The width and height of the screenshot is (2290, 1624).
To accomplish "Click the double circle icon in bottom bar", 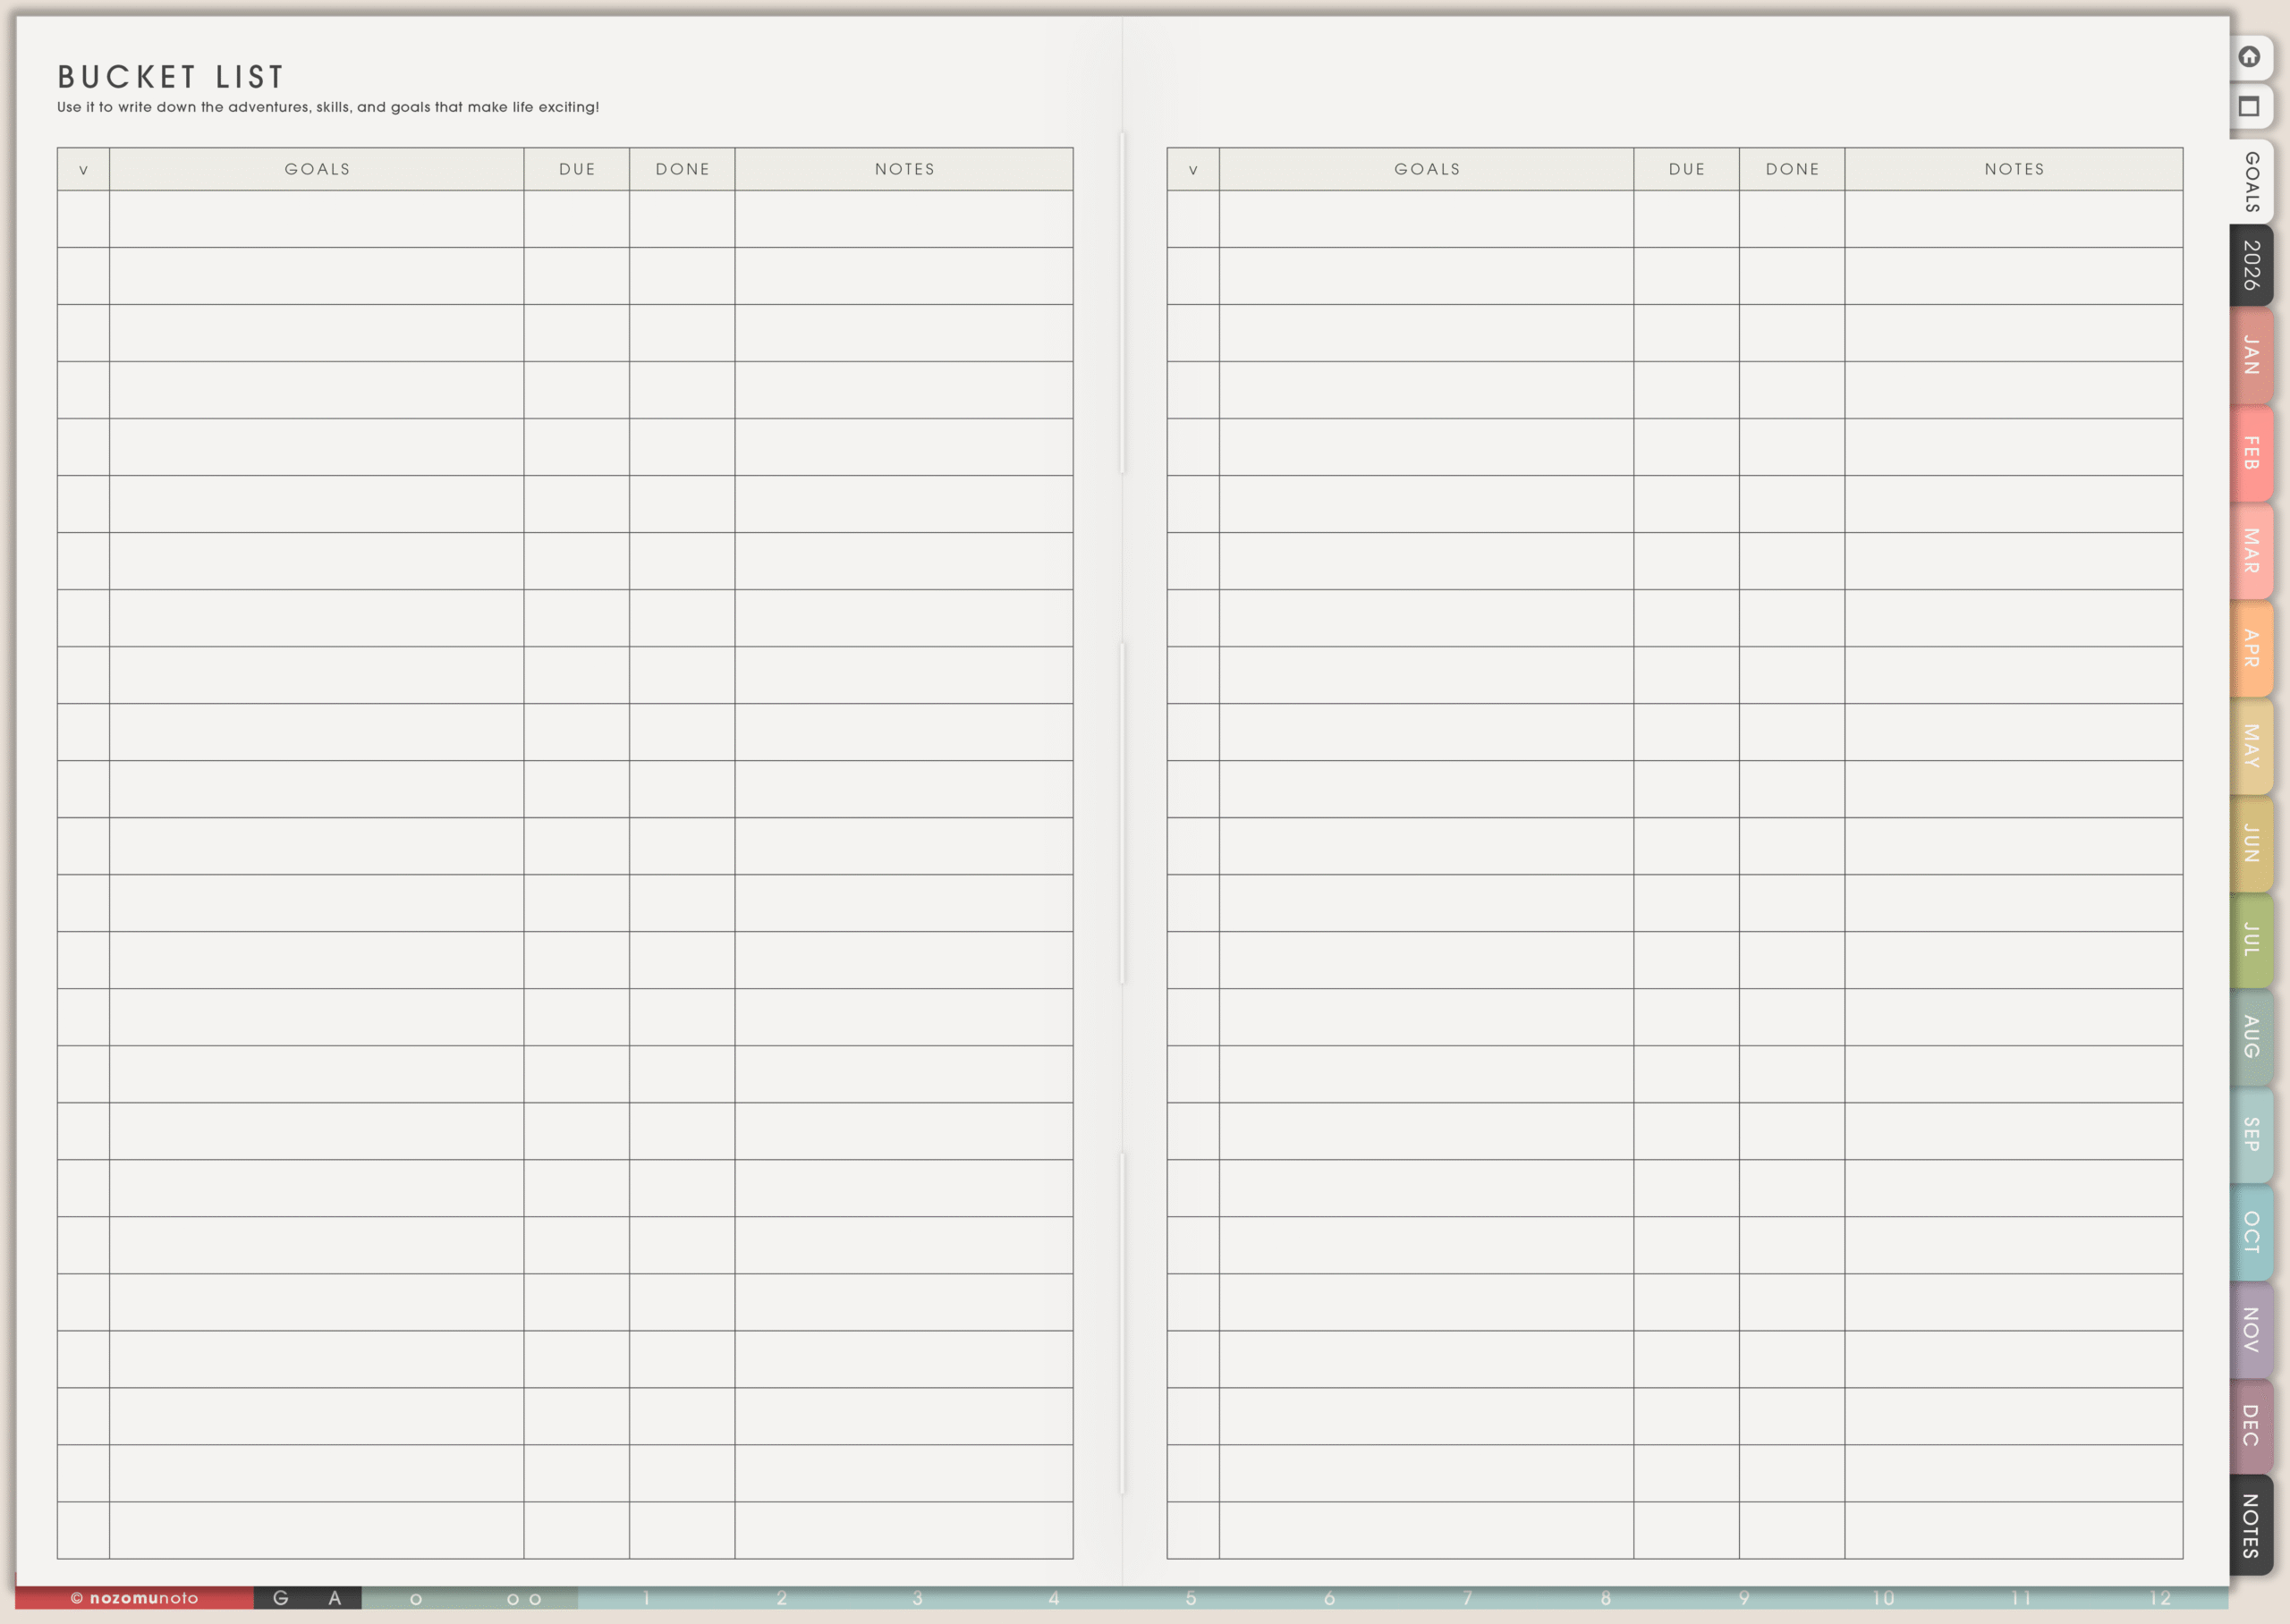I will click(524, 1599).
